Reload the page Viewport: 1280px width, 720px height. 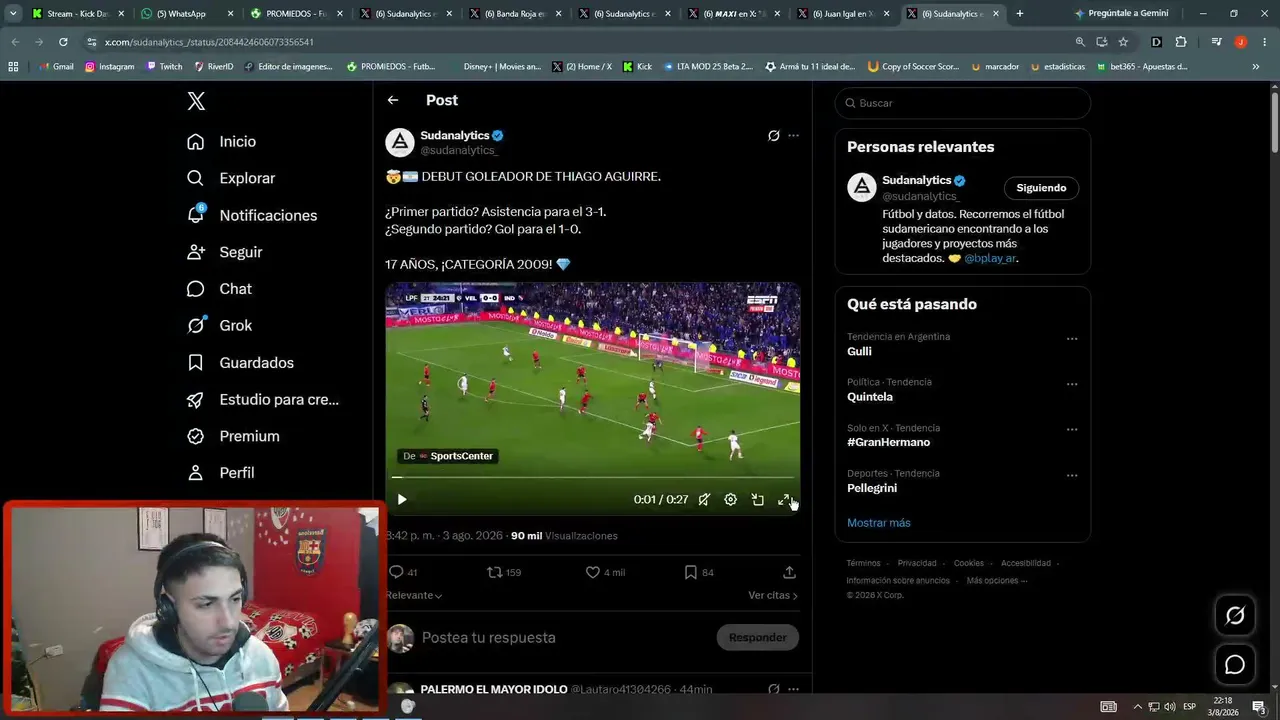pyautogui.click(x=63, y=42)
